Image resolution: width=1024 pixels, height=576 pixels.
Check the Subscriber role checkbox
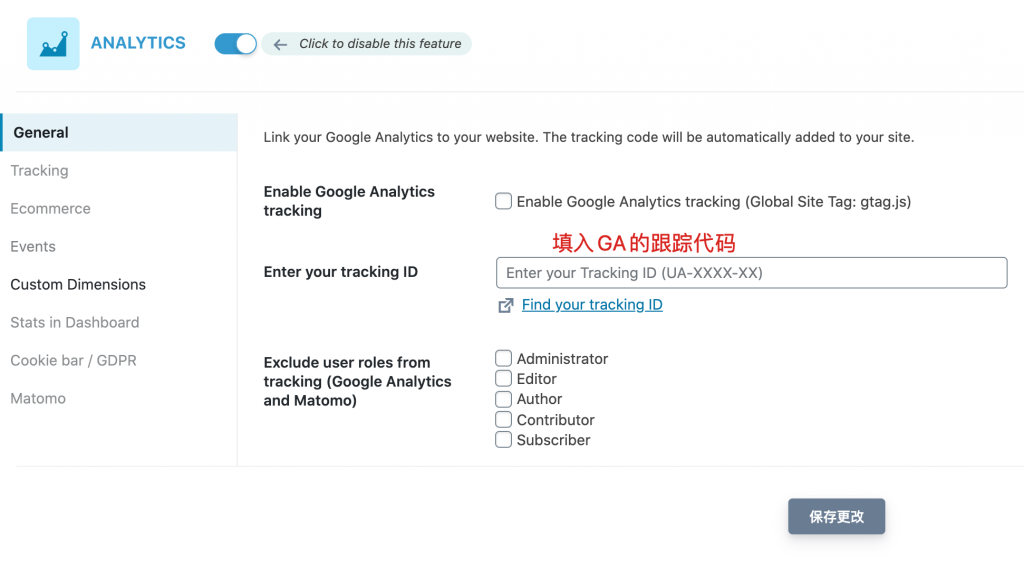504,440
